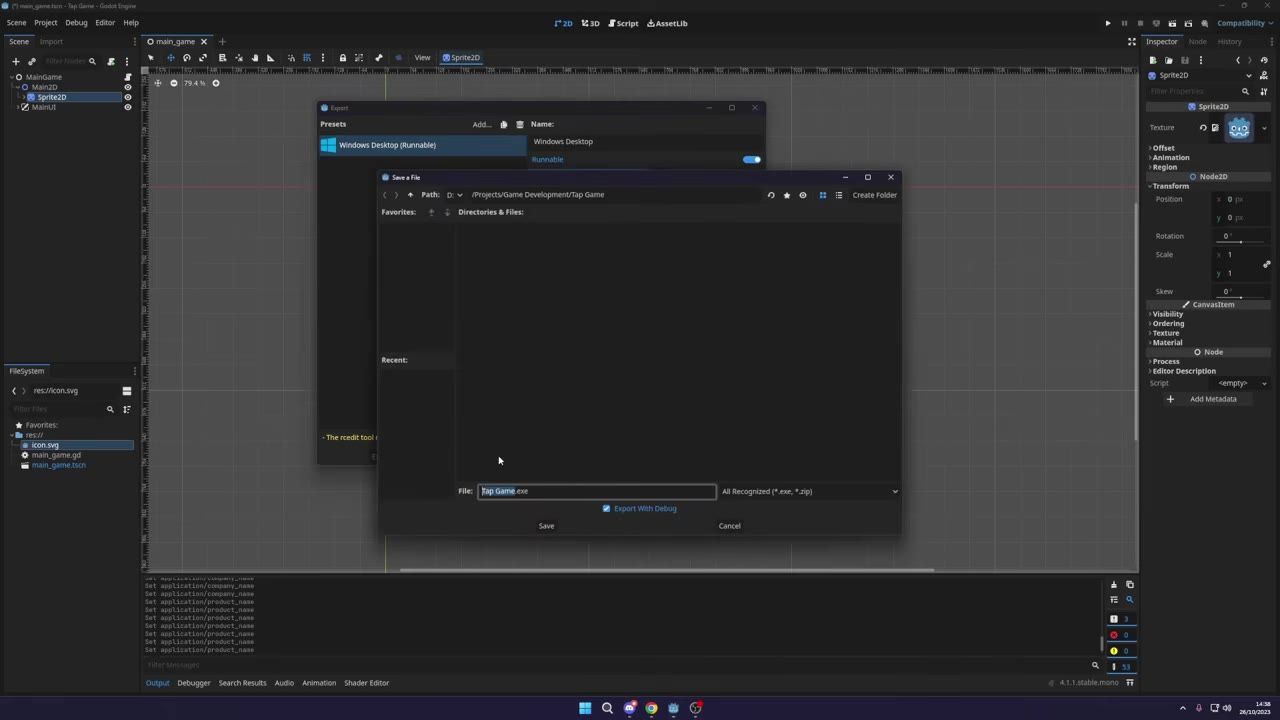
Task: Open the Debug menu
Action: click(76, 23)
